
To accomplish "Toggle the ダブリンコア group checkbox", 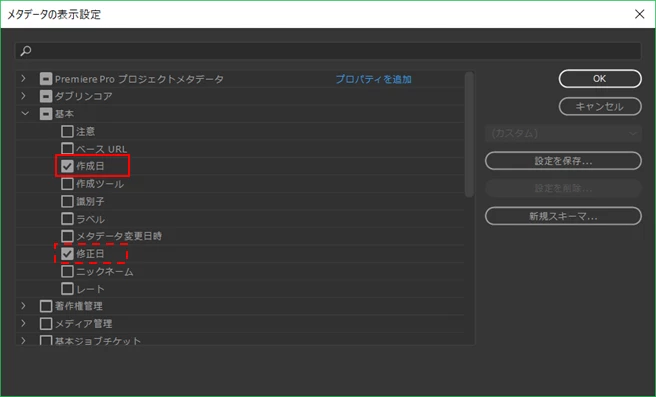I will click(x=46, y=97).
